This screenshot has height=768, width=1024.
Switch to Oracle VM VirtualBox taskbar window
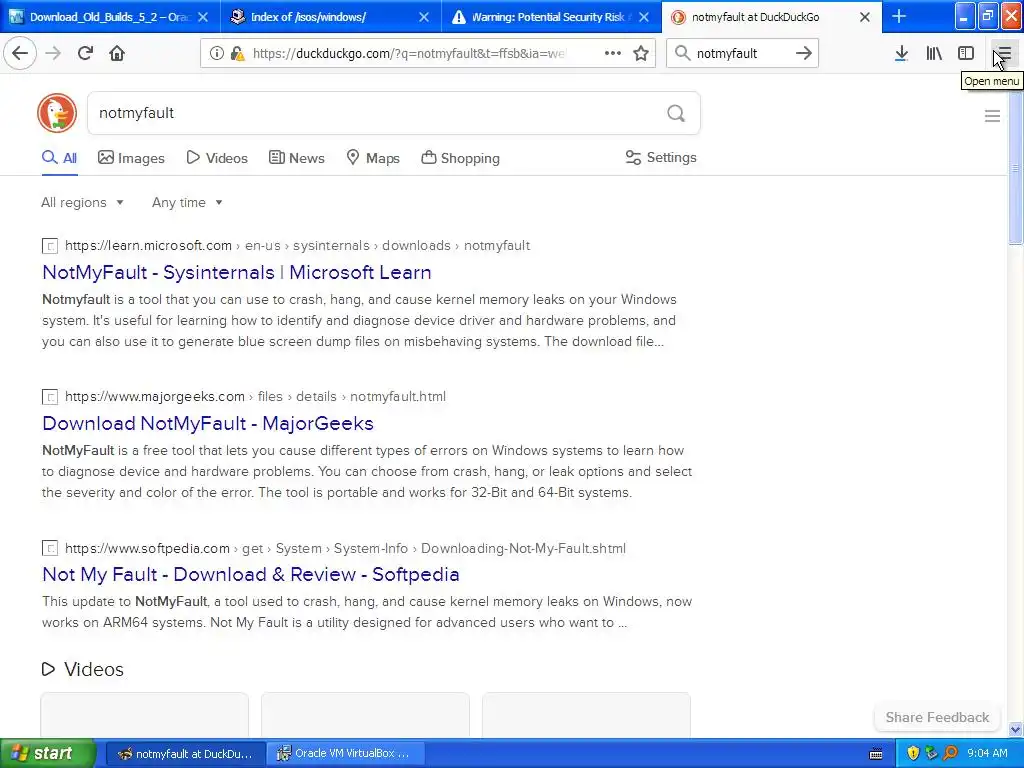[x=346, y=754]
